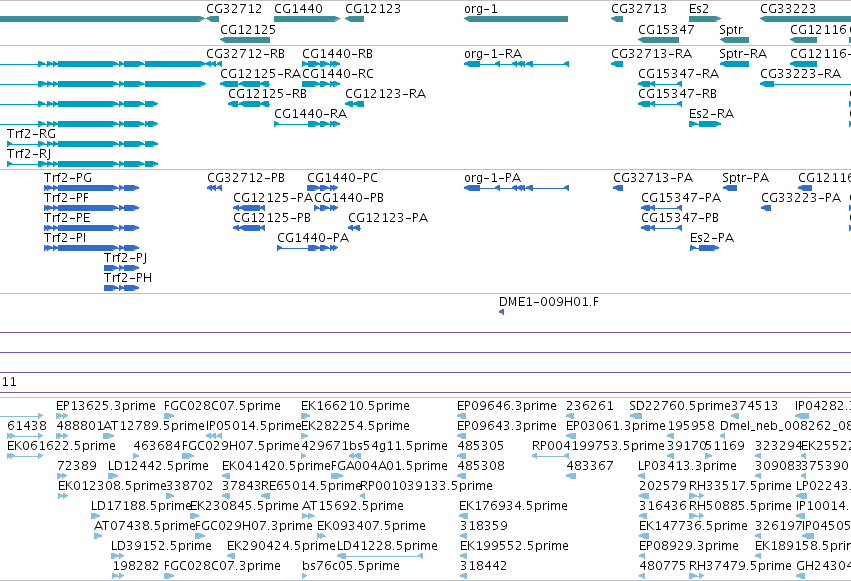Screen dimensions: 851x581
Task: Click protein CG32712-PB label
Action: (x=246, y=178)
